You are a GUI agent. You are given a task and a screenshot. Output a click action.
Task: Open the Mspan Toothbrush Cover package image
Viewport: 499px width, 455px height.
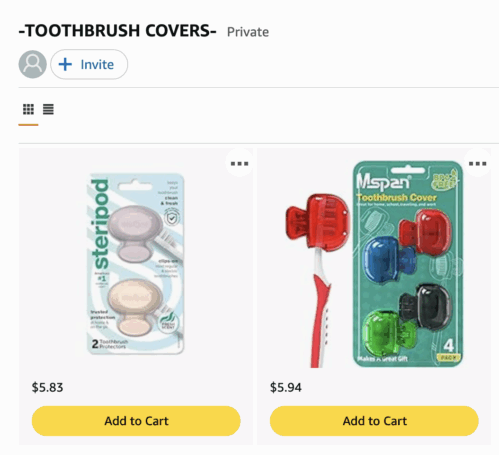click(408, 264)
